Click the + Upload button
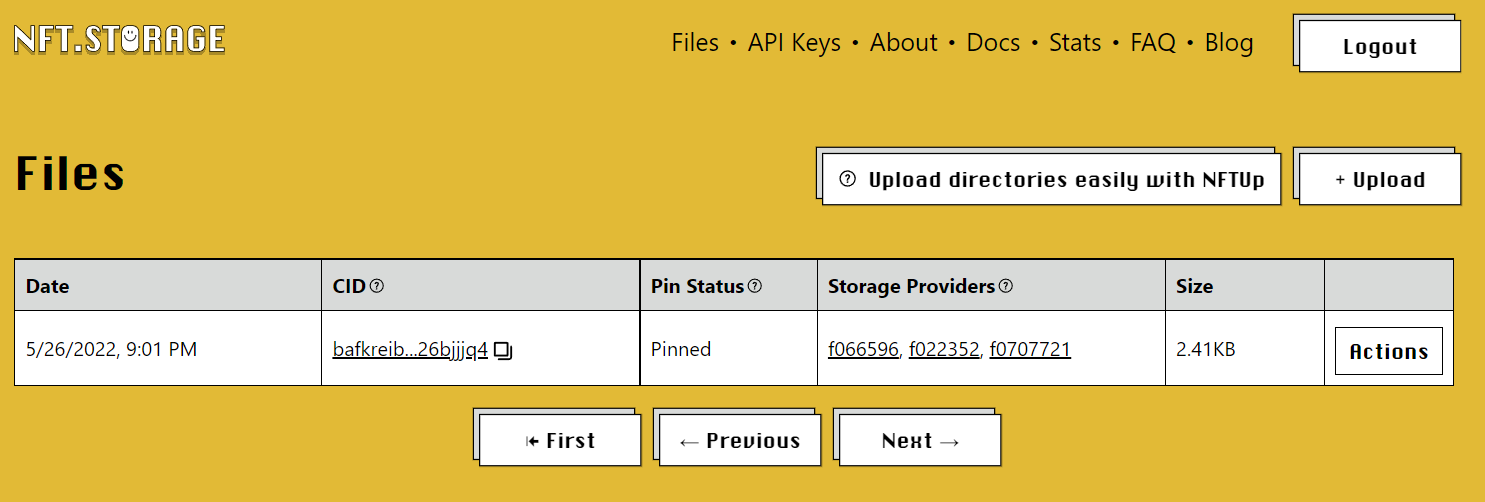The image size is (1485, 502). [1380, 180]
